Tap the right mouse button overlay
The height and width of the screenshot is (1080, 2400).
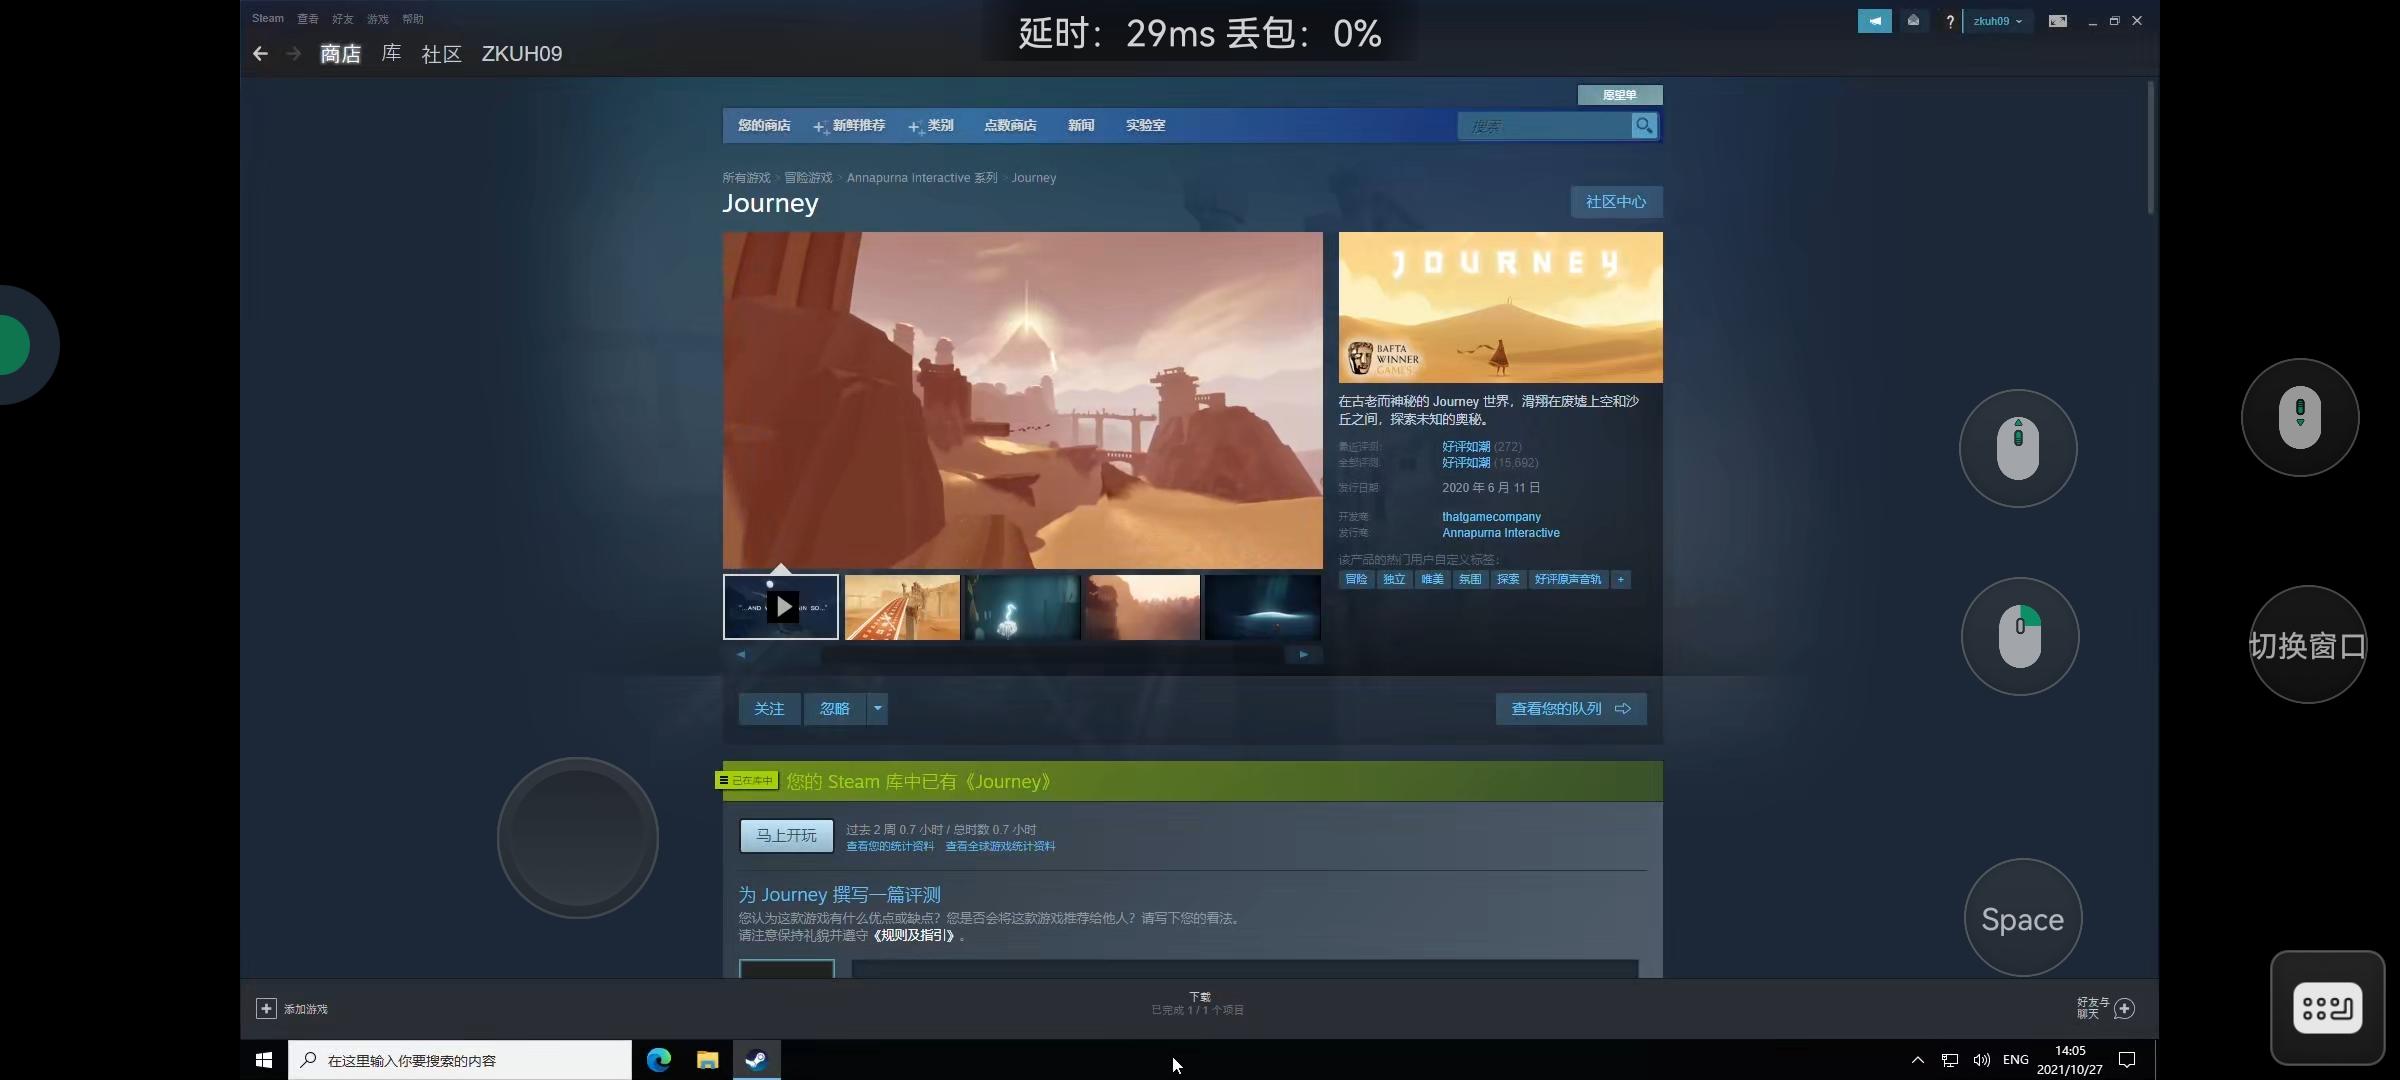[2020, 636]
